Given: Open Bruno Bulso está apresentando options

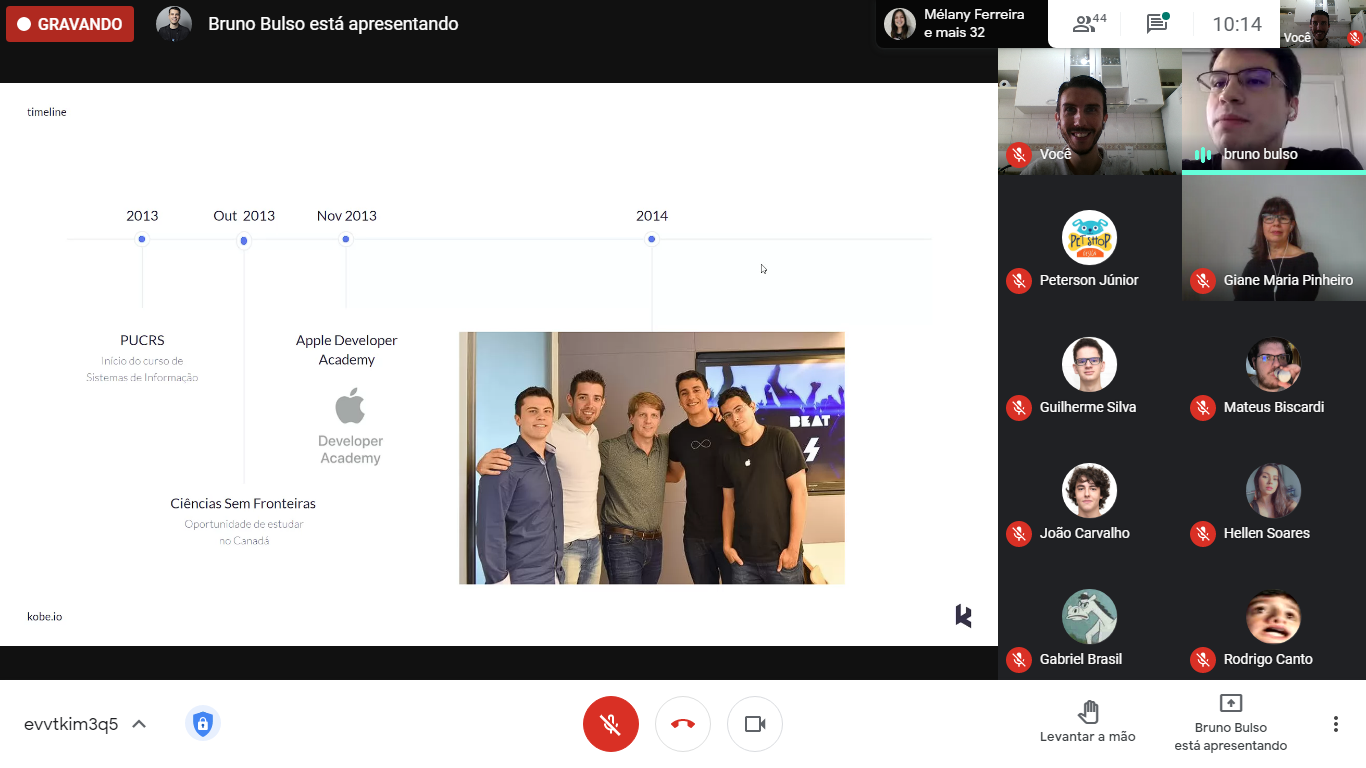Looking at the screenshot, I should pyautogui.click(x=1230, y=723).
